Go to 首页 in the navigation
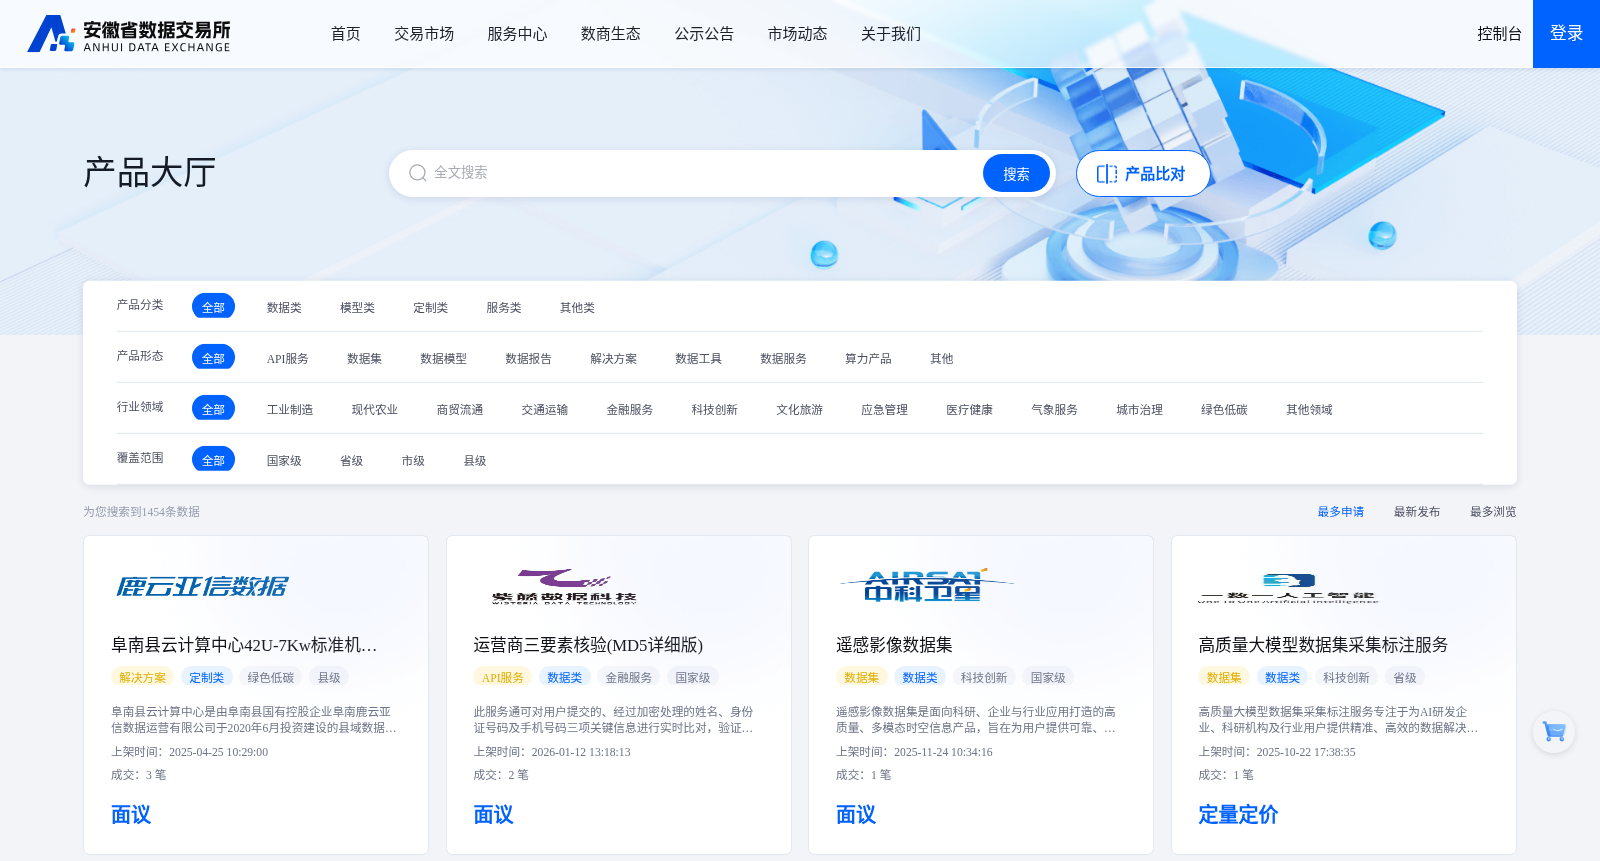The height and width of the screenshot is (861, 1600). pos(346,34)
